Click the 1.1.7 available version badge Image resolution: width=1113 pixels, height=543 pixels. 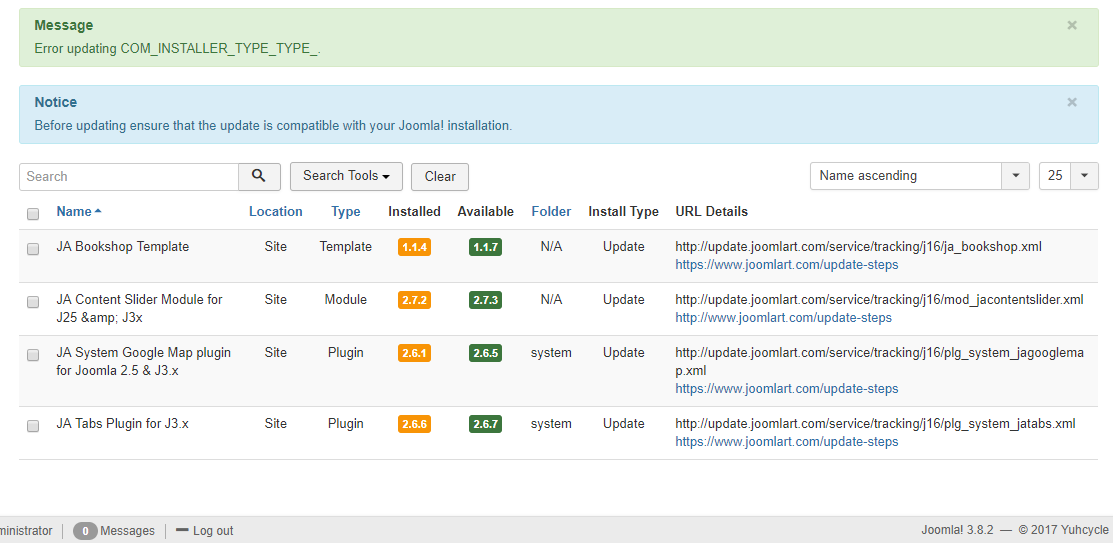pos(485,247)
